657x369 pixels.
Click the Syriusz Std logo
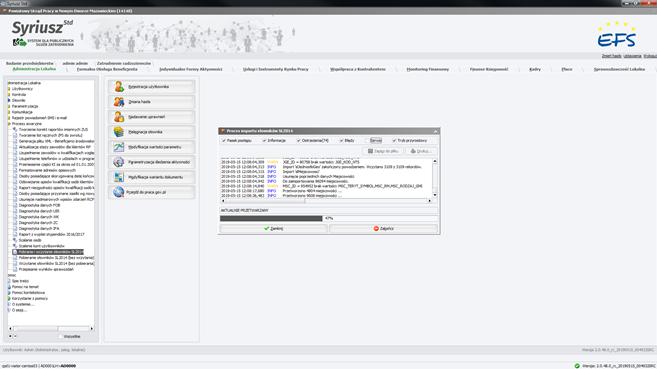tap(43, 33)
